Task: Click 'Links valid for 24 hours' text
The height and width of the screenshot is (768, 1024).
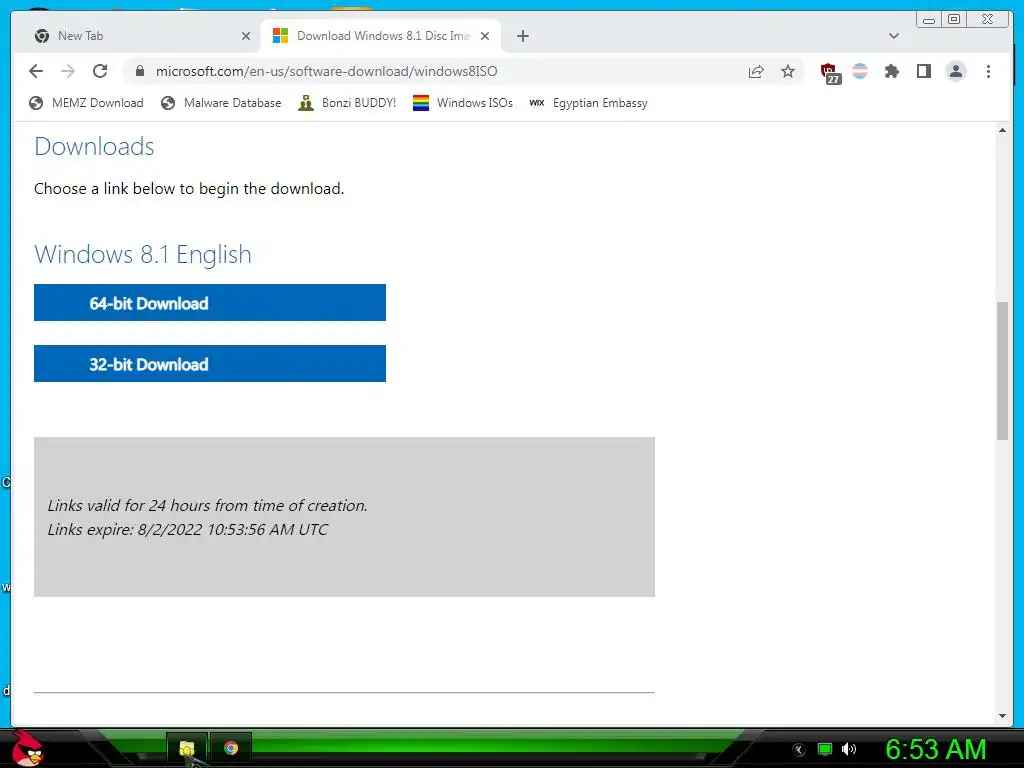Action: [207, 505]
